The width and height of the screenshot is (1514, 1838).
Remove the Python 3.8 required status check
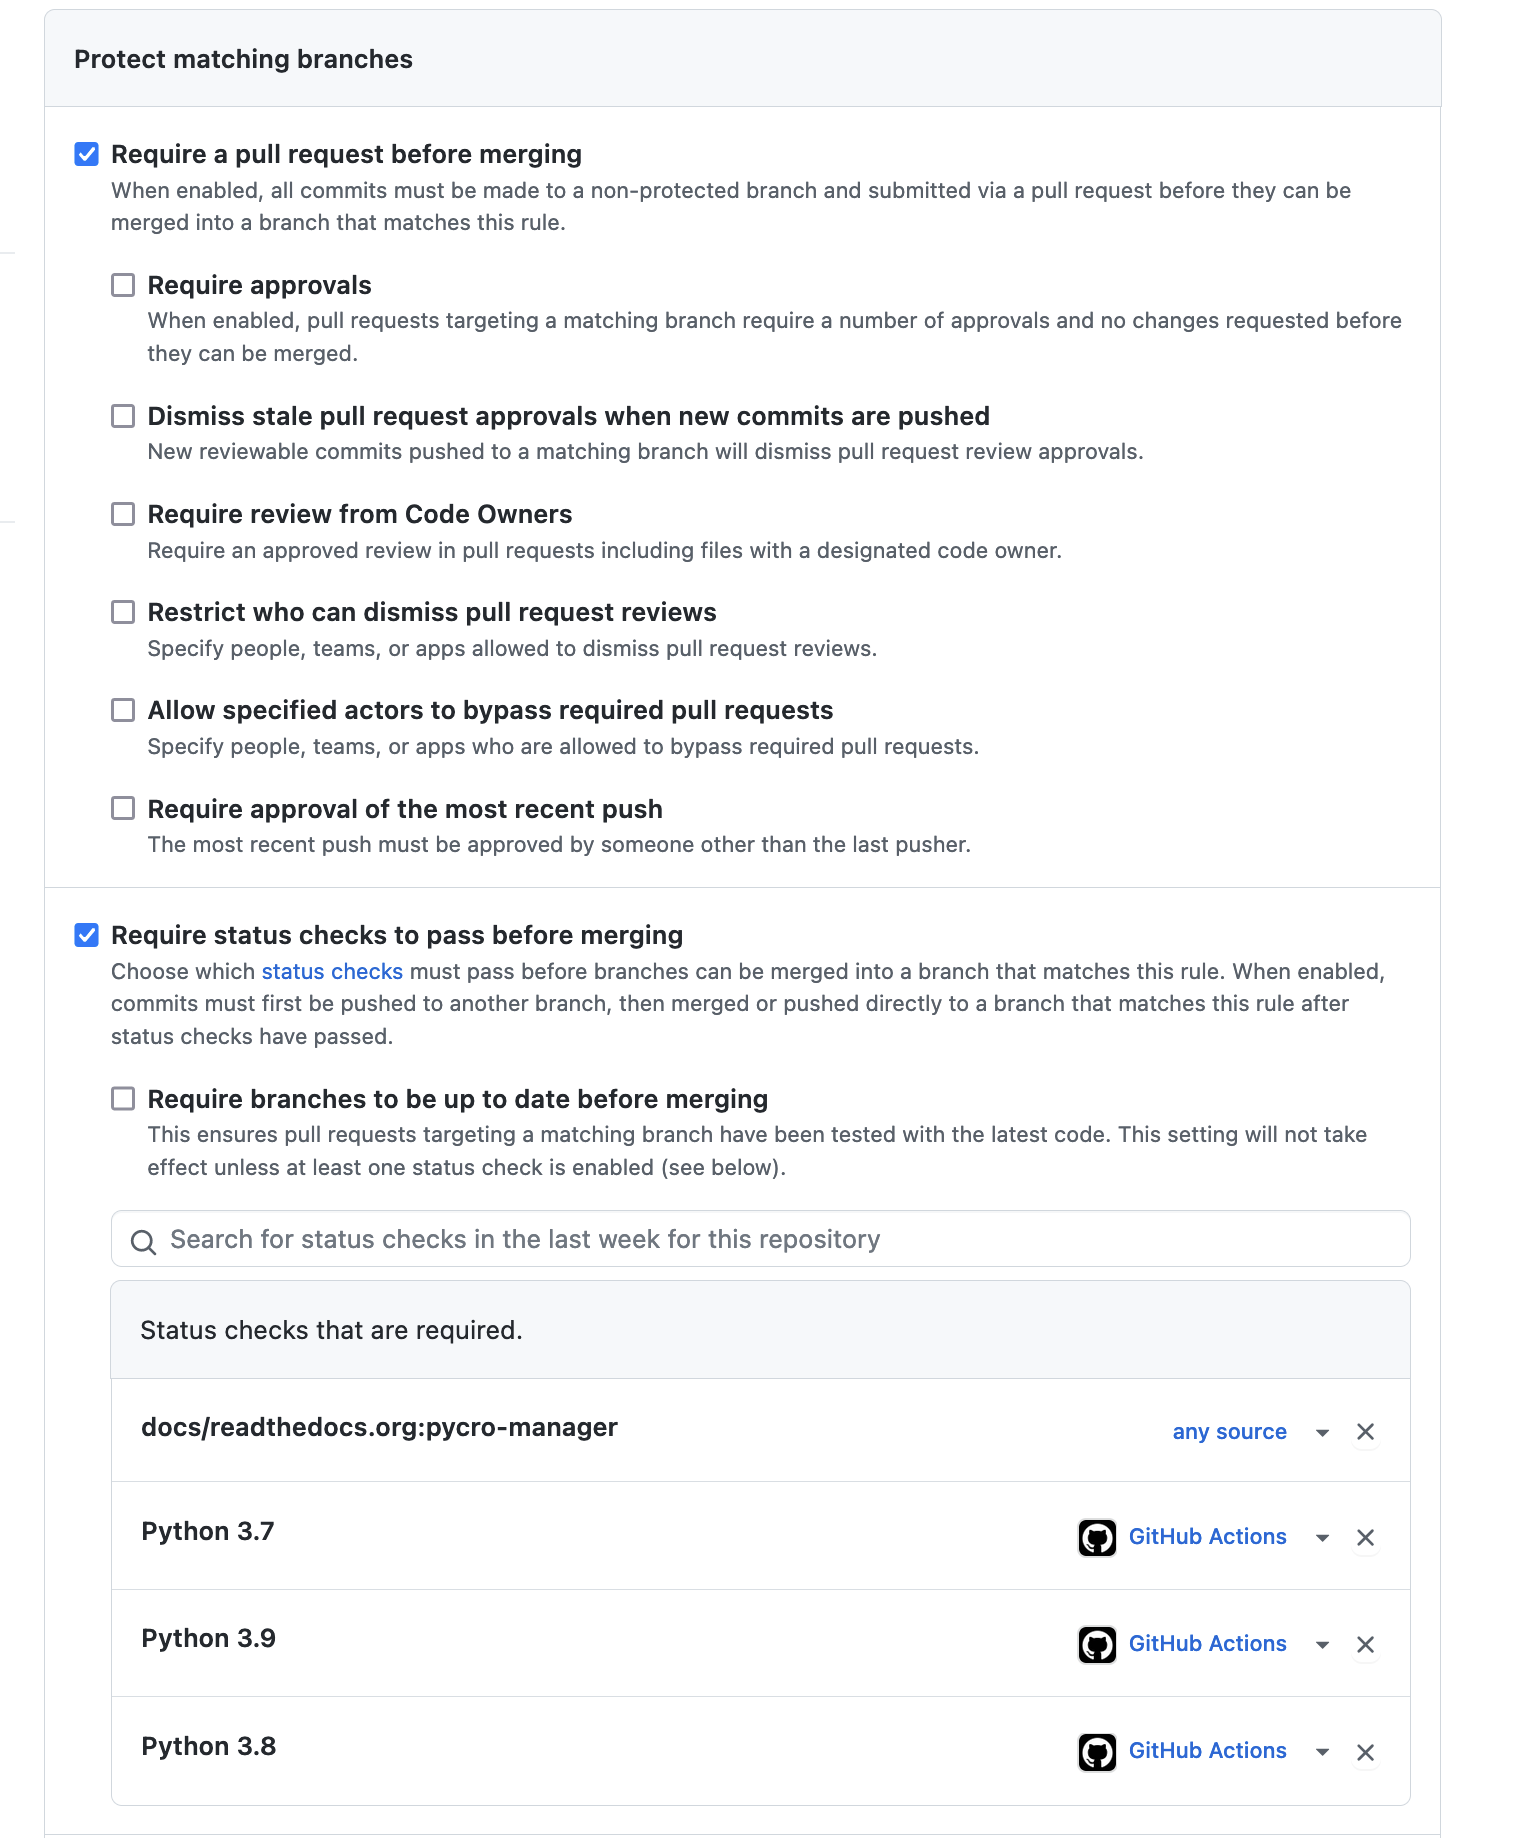click(x=1365, y=1751)
